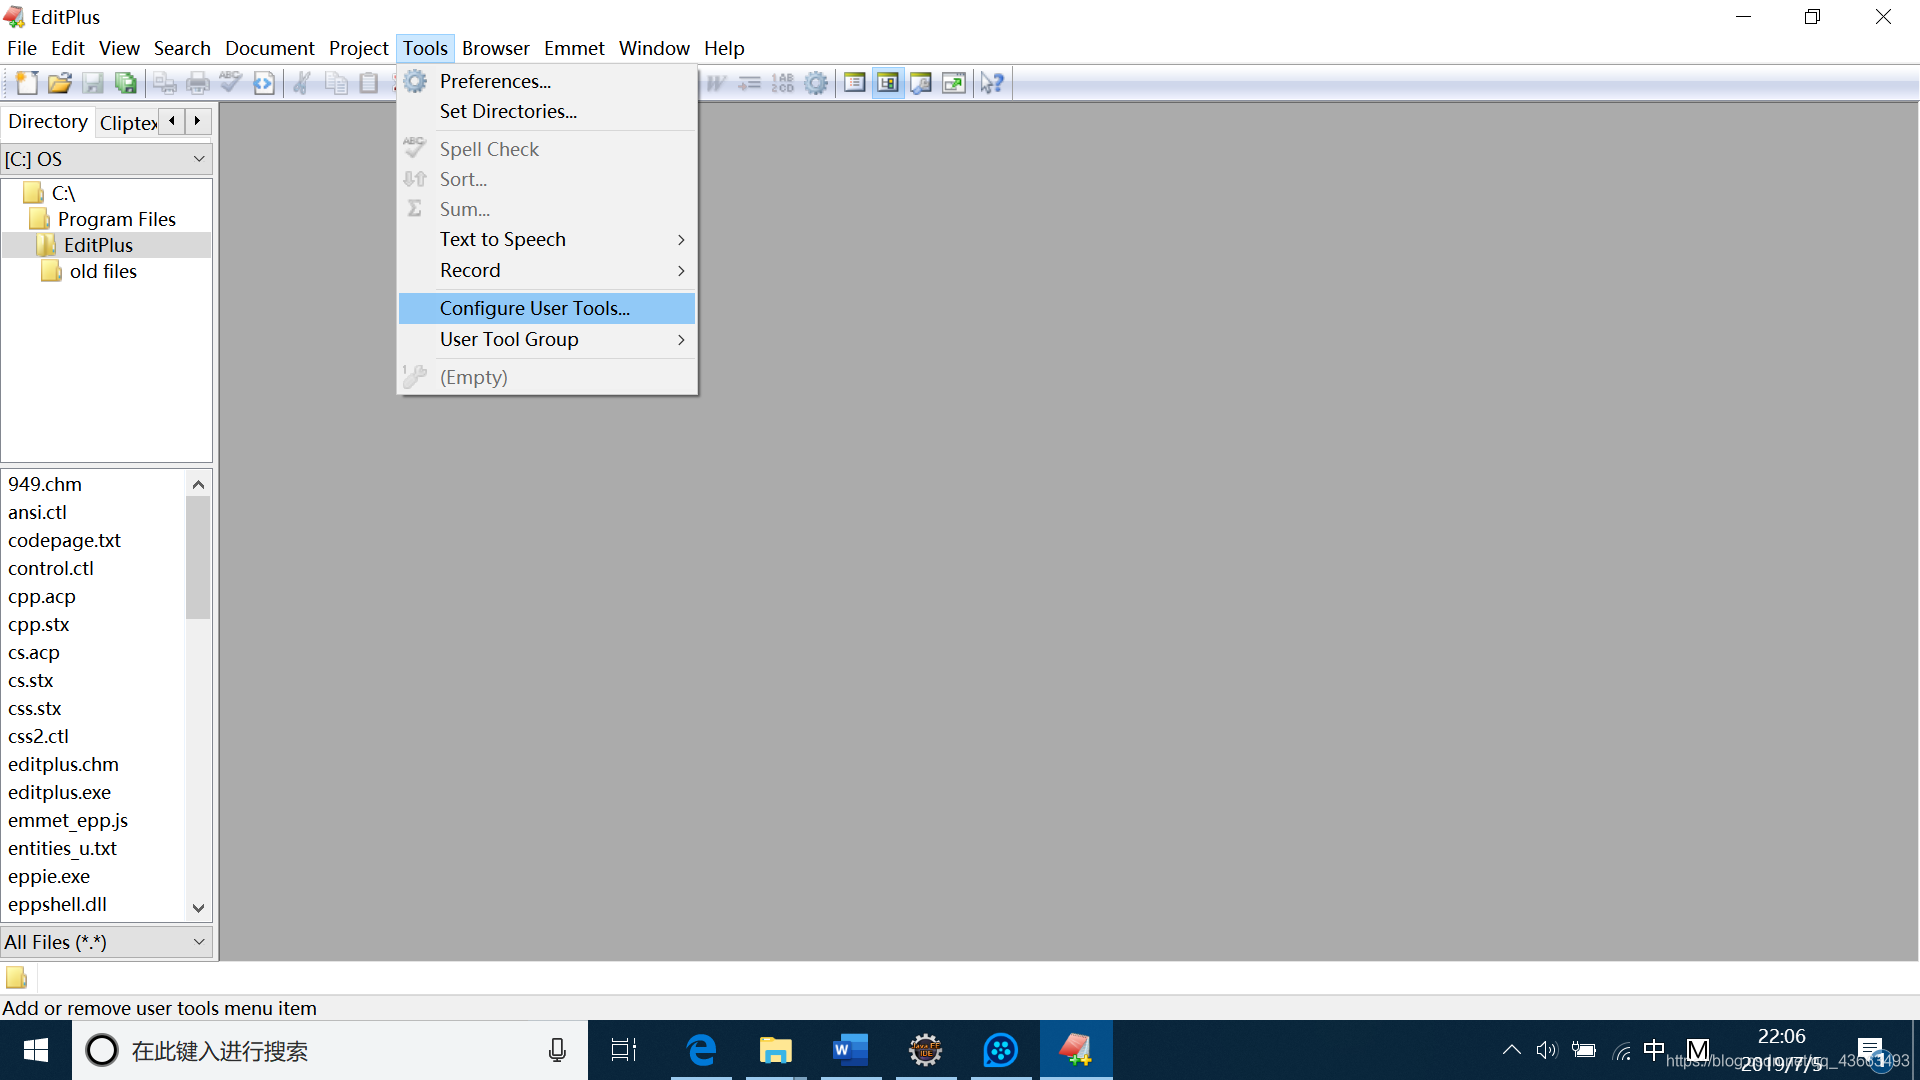
Task: Open the Emmet menu
Action: click(574, 48)
